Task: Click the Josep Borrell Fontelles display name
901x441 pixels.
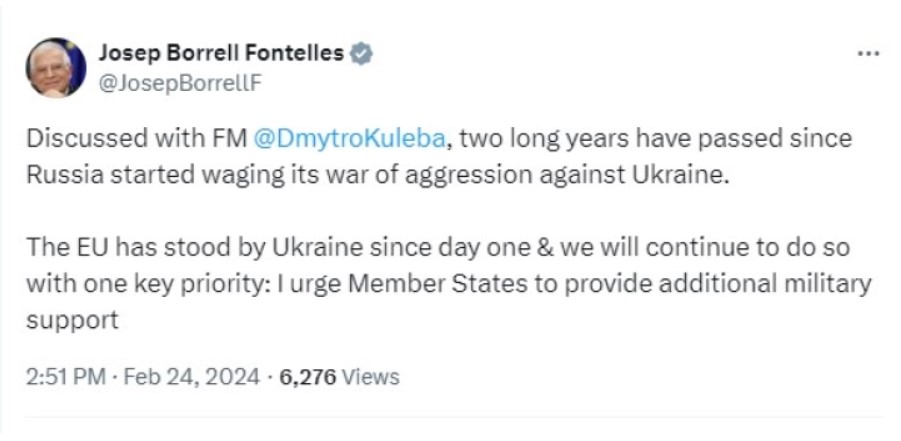Action: tap(223, 53)
